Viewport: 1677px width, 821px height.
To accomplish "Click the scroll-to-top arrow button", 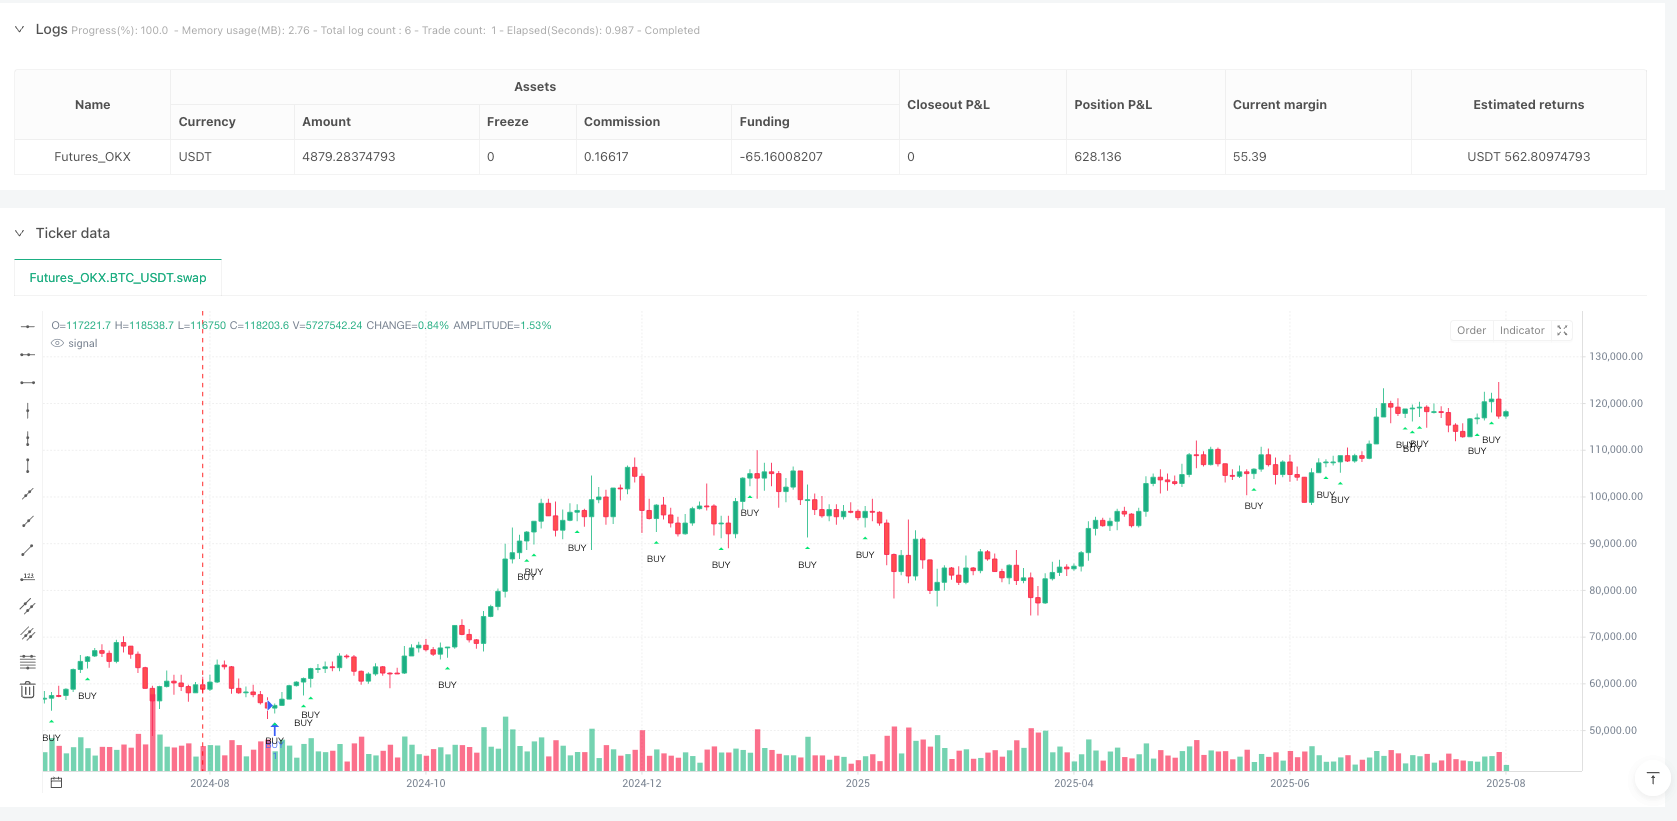I will (x=1652, y=778).
